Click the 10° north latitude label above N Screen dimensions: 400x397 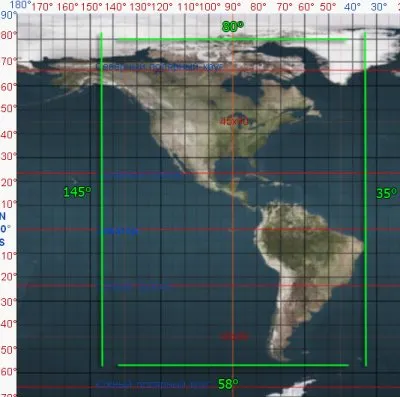9,204
